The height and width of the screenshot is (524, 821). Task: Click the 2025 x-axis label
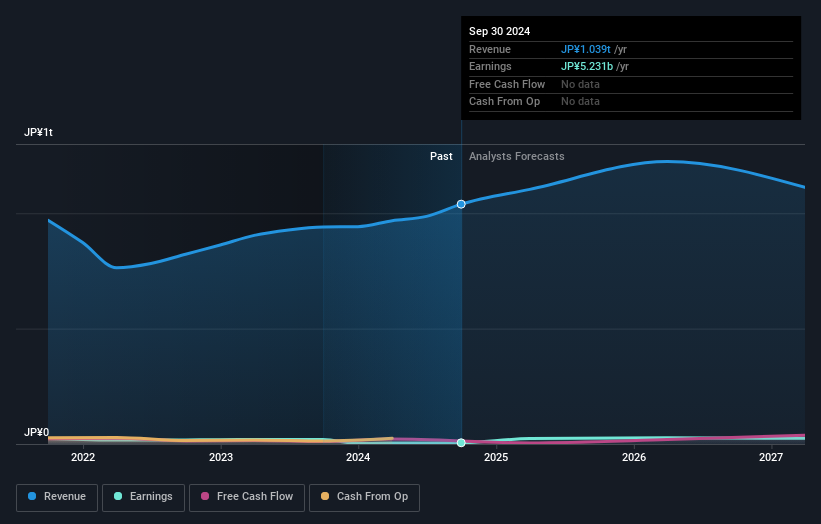click(496, 458)
